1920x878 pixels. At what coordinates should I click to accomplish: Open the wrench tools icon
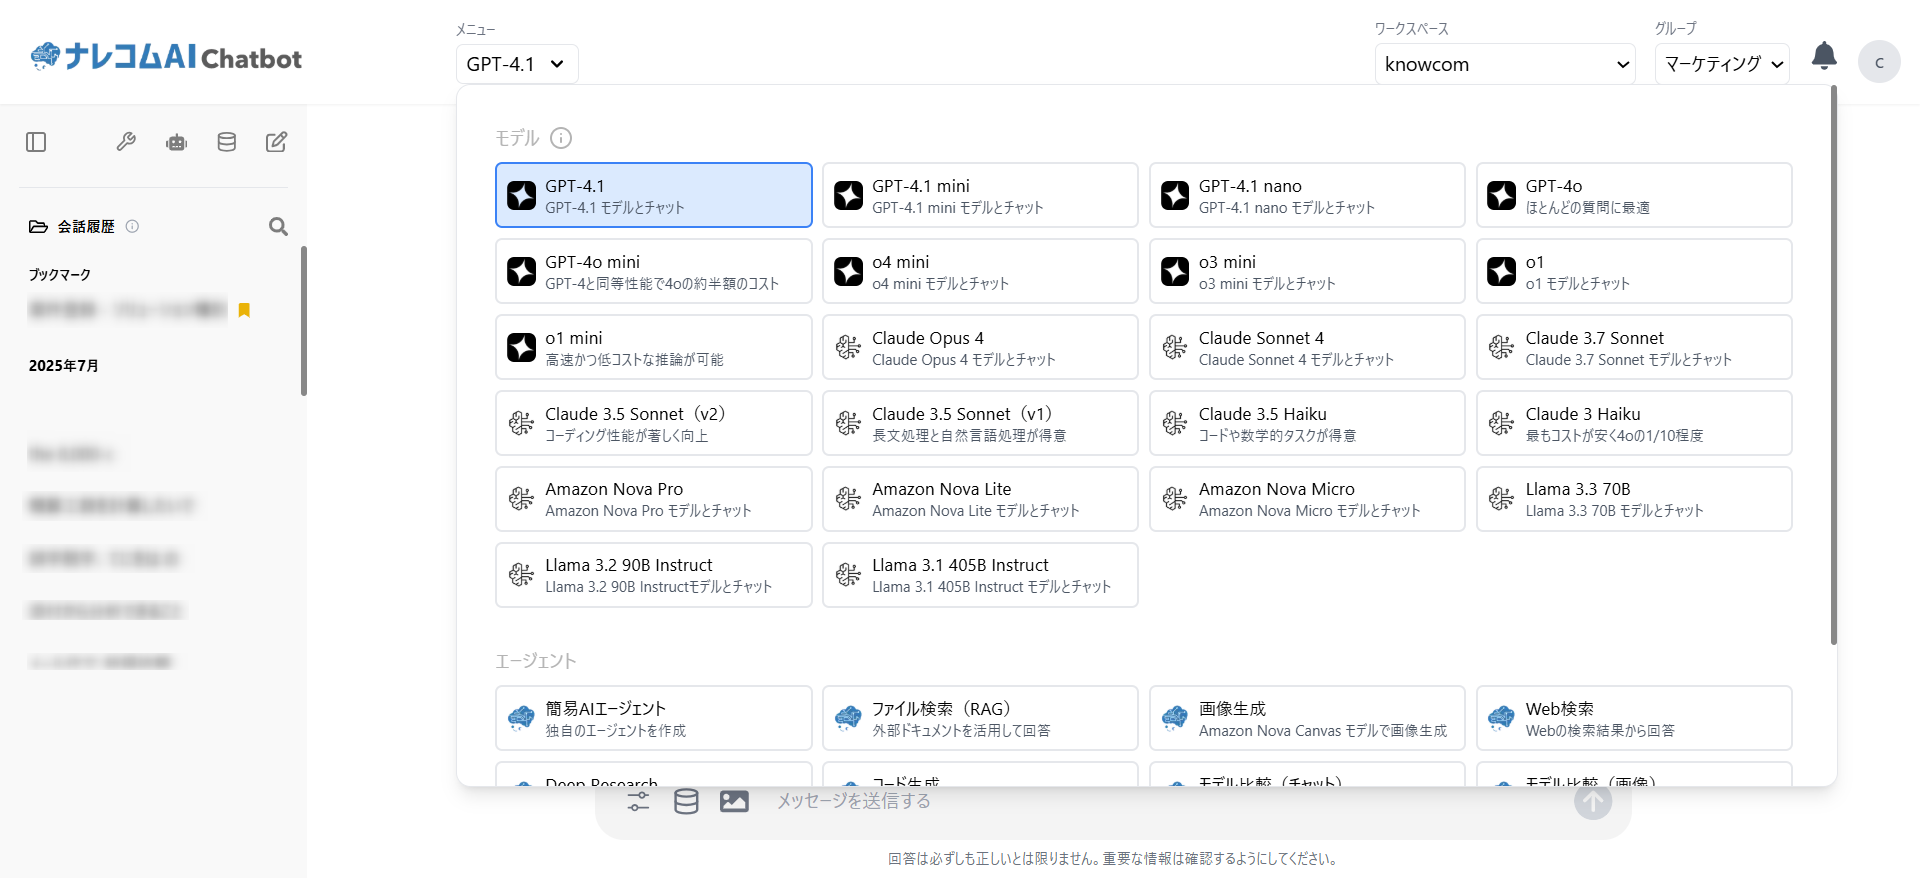tap(126, 142)
